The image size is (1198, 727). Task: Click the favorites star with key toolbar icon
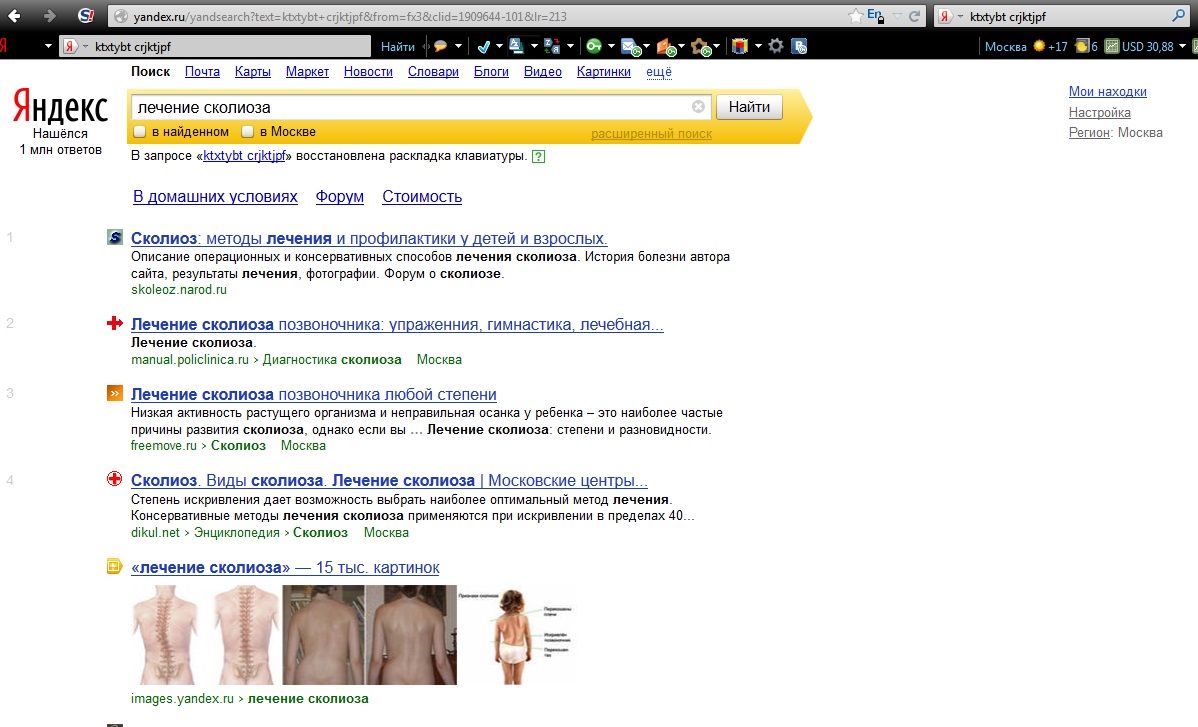pyautogui.click(x=701, y=47)
